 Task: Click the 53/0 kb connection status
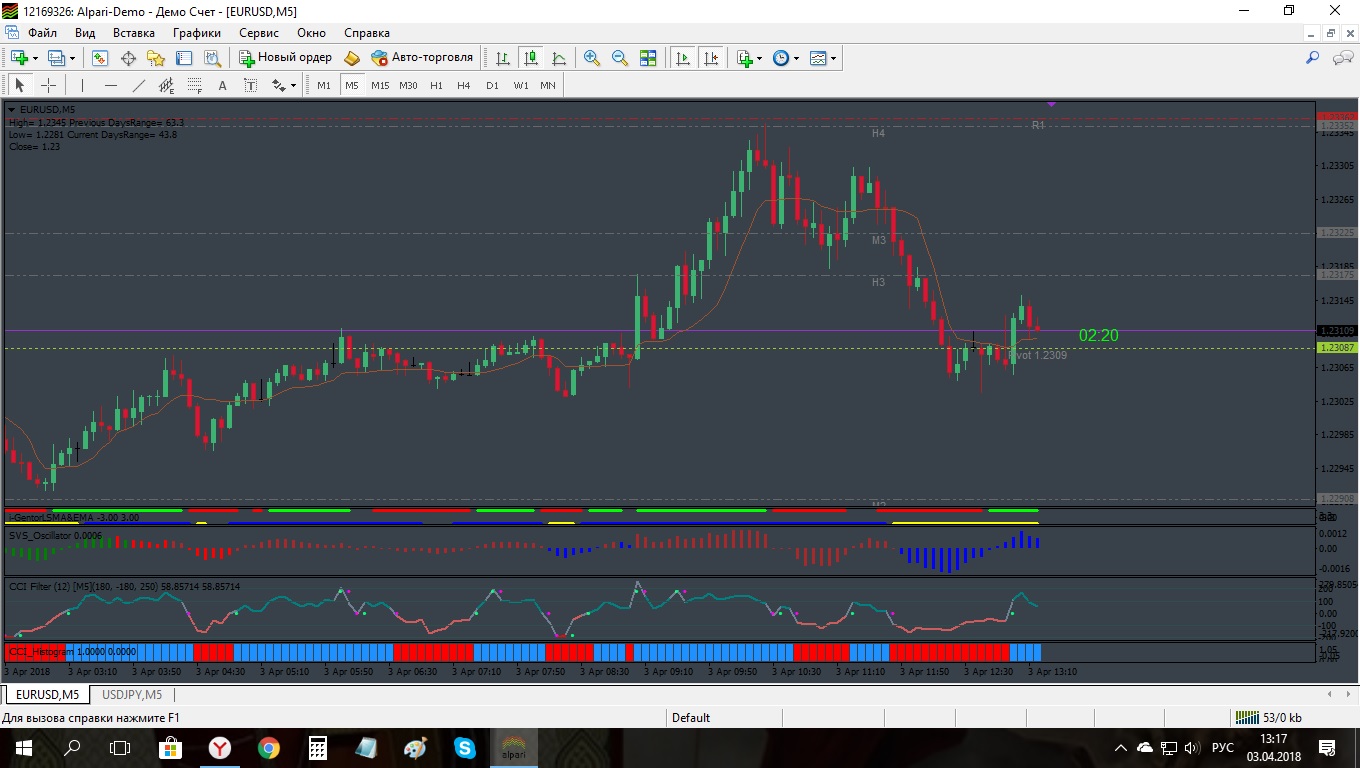tap(1270, 717)
